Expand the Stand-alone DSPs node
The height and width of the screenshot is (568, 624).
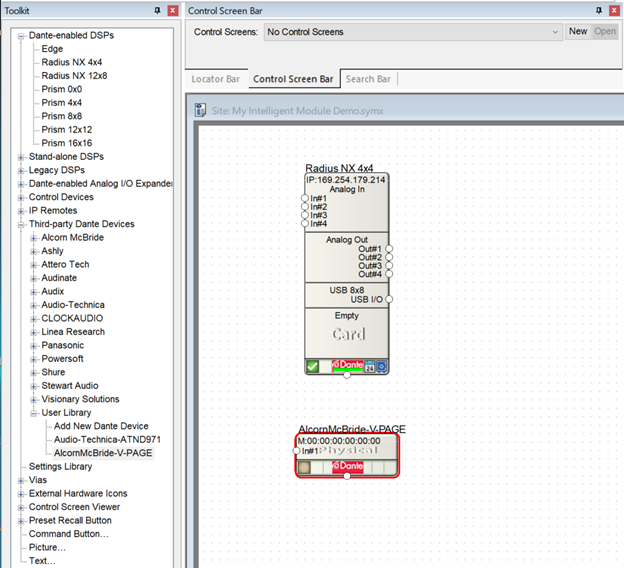click(21, 157)
